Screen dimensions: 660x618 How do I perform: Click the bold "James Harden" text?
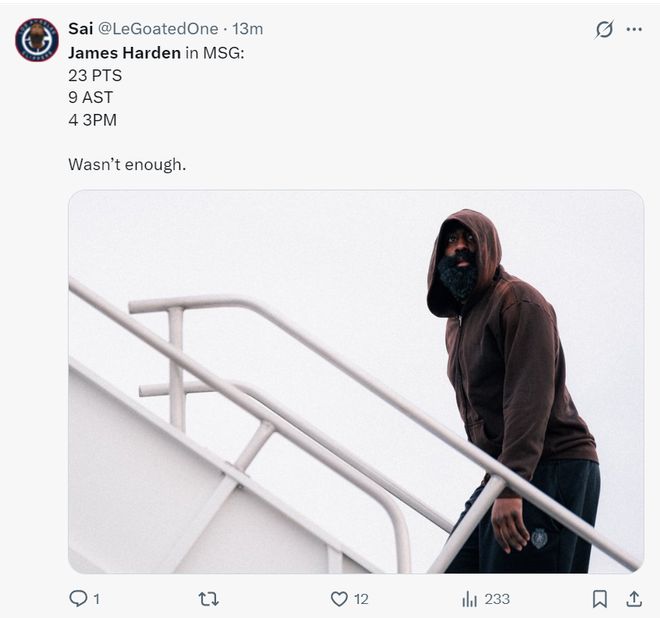pos(124,52)
